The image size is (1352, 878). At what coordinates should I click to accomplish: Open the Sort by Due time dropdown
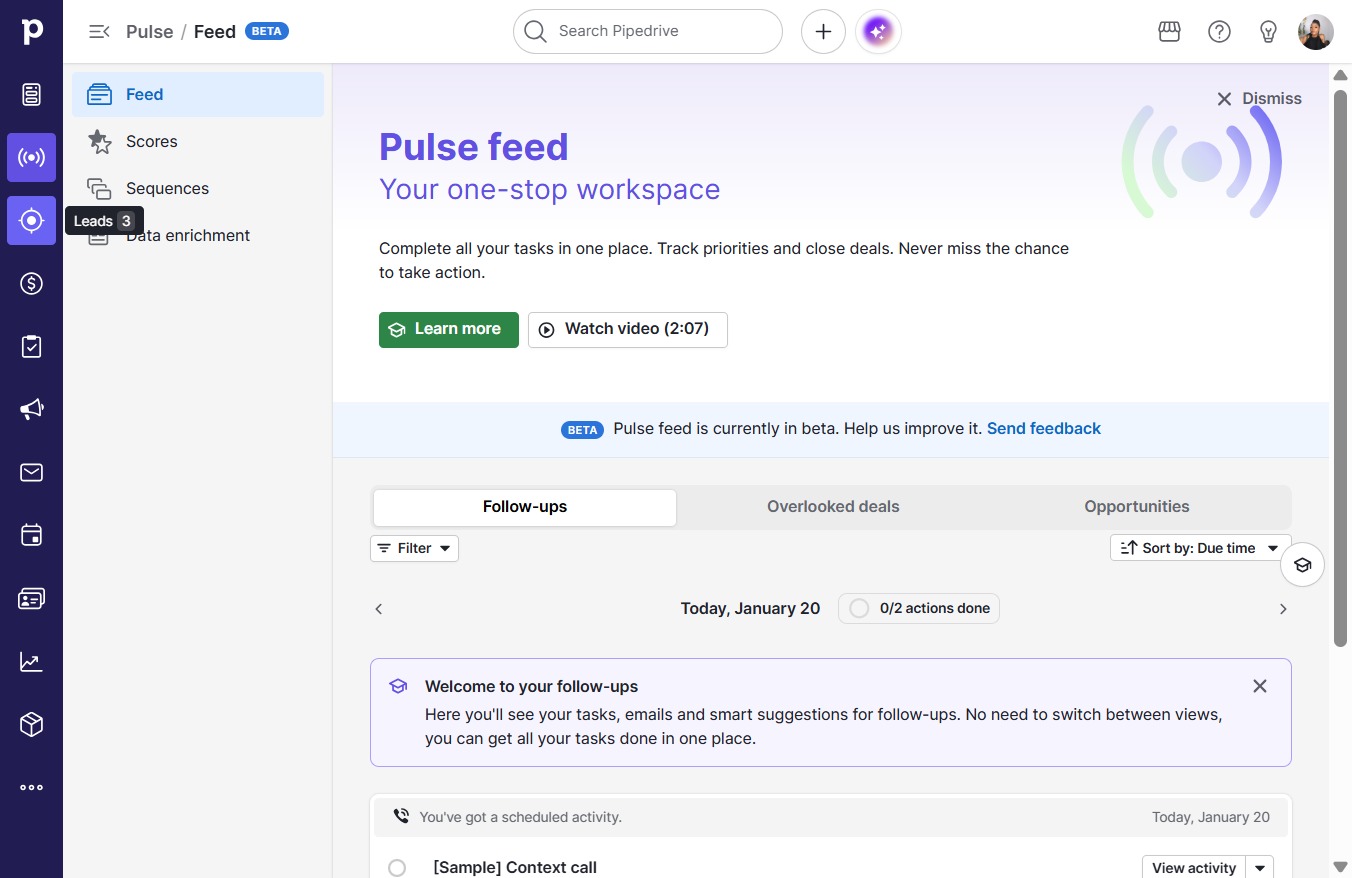pyautogui.click(x=1200, y=548)
